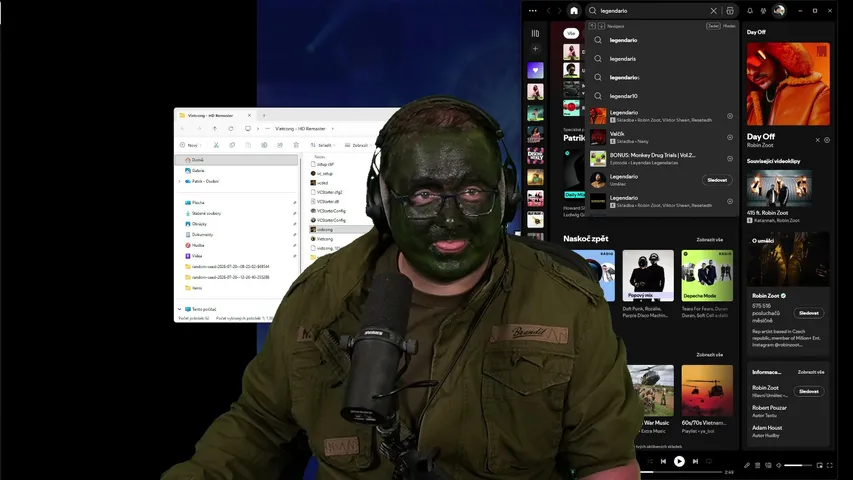Delete the selected file with the trash icon

point(296,145)
